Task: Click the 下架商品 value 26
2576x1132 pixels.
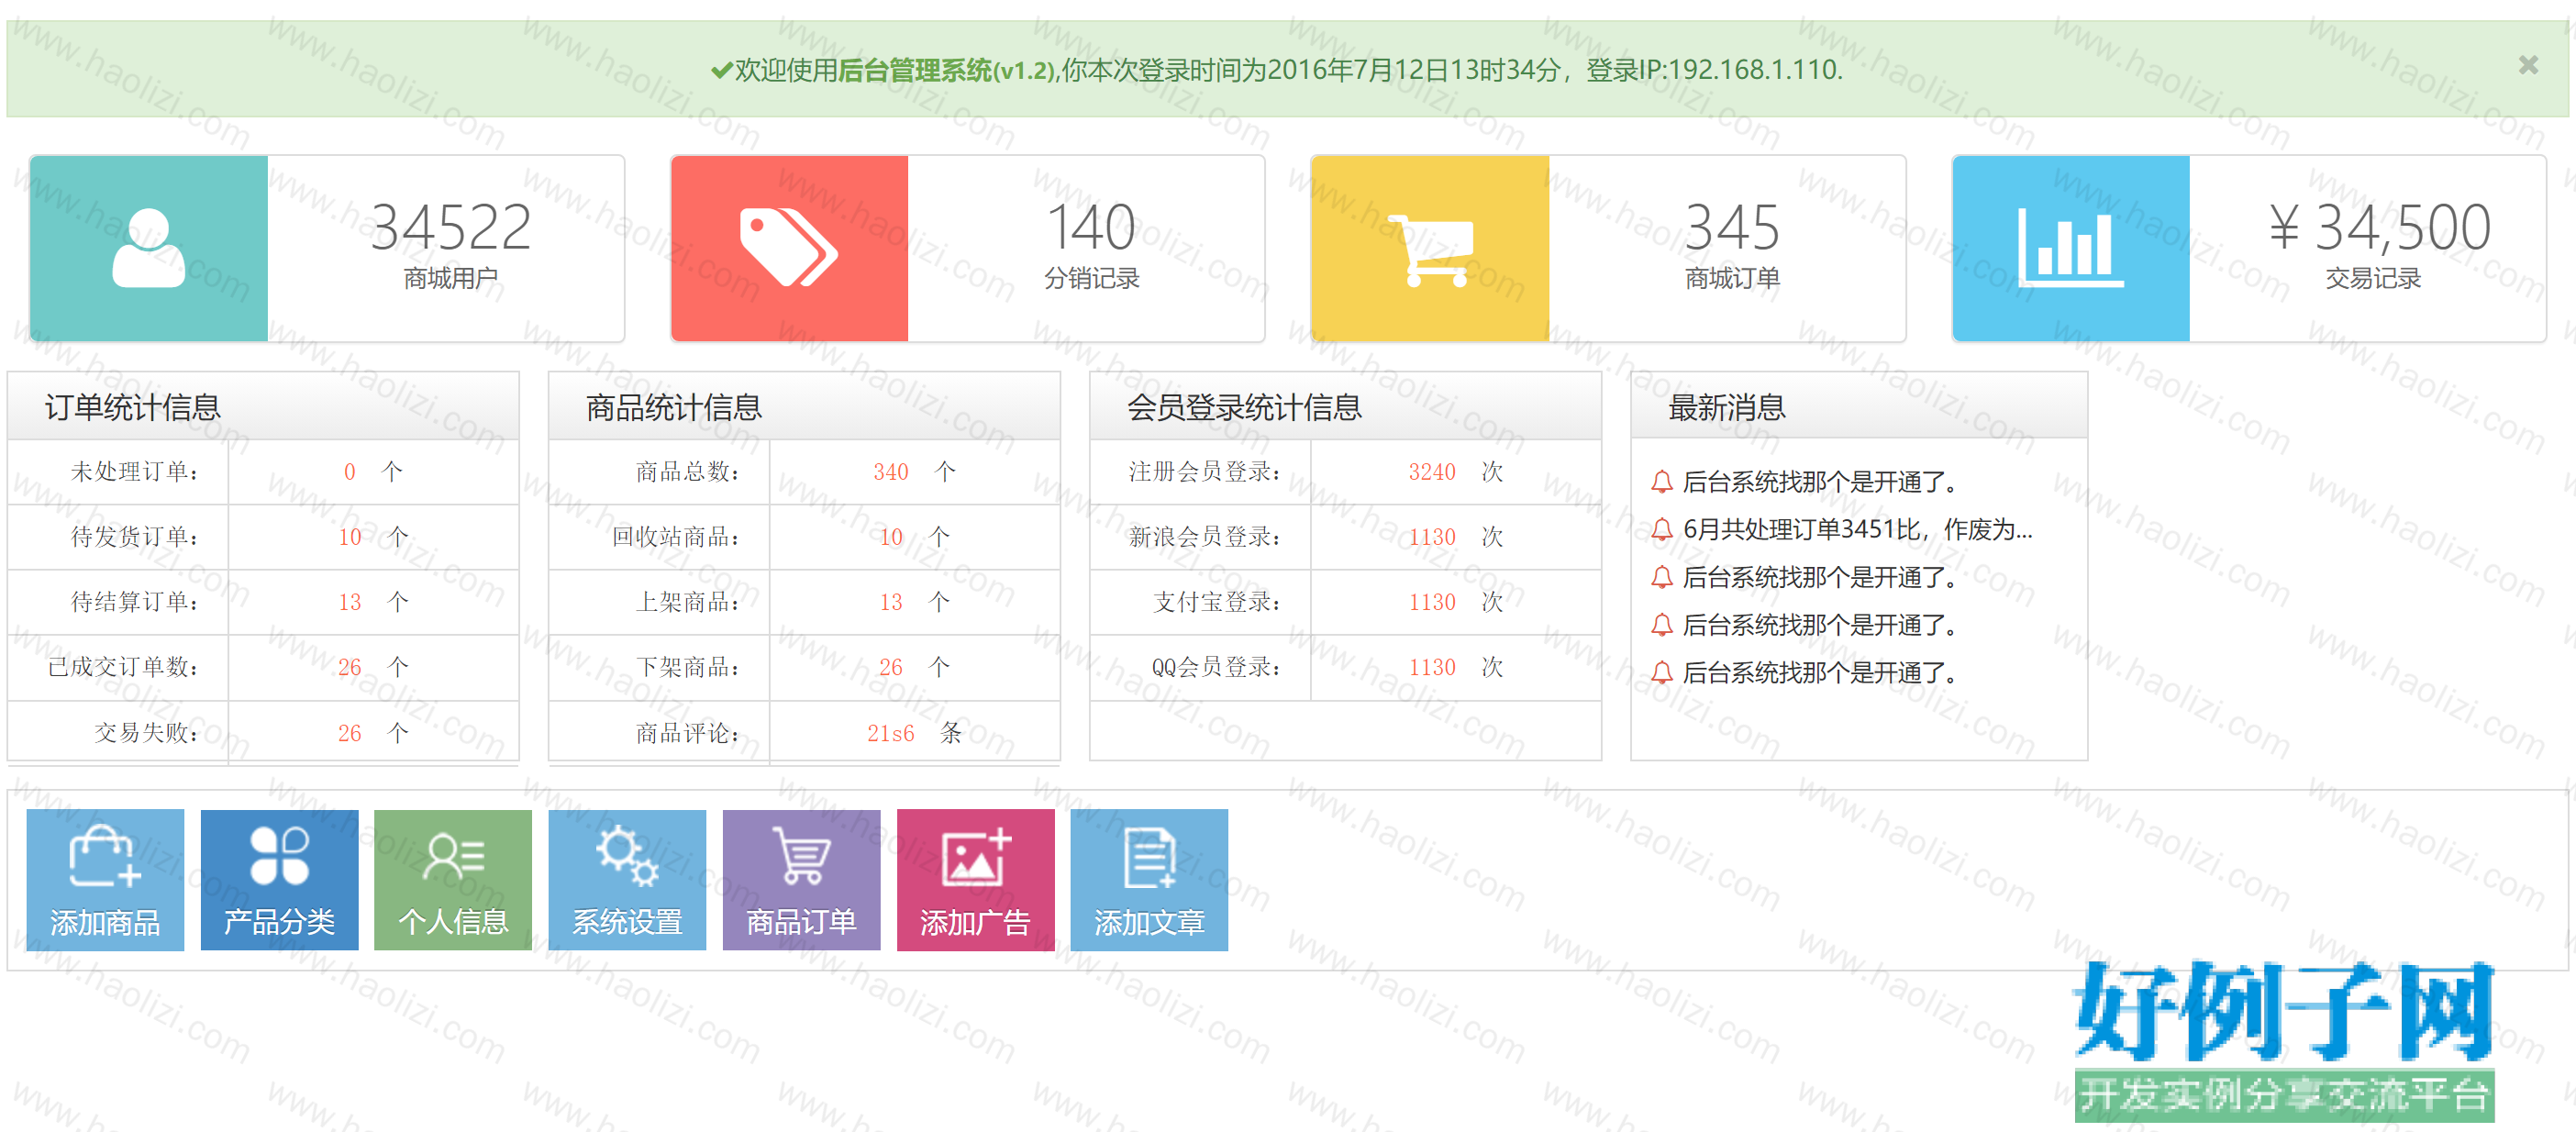Action: click(890, 667)
